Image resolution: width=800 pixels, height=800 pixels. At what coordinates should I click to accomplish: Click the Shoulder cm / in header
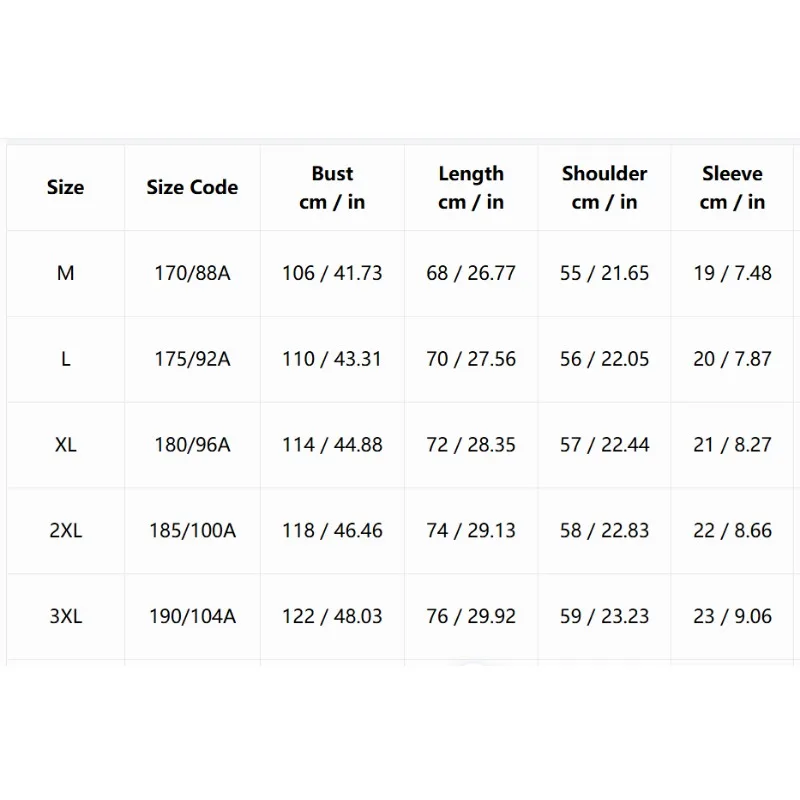605,188
